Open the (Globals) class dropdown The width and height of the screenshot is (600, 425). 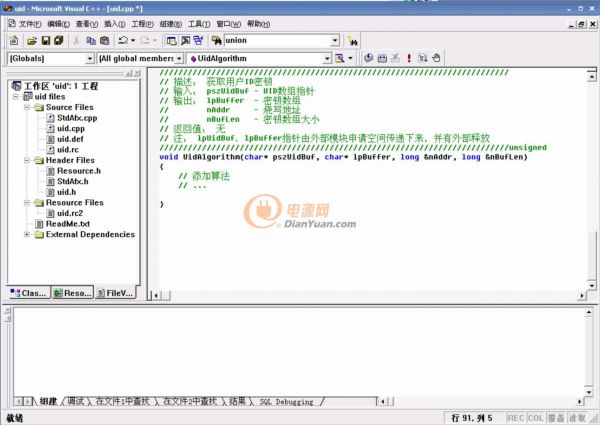tap(90, 59)
